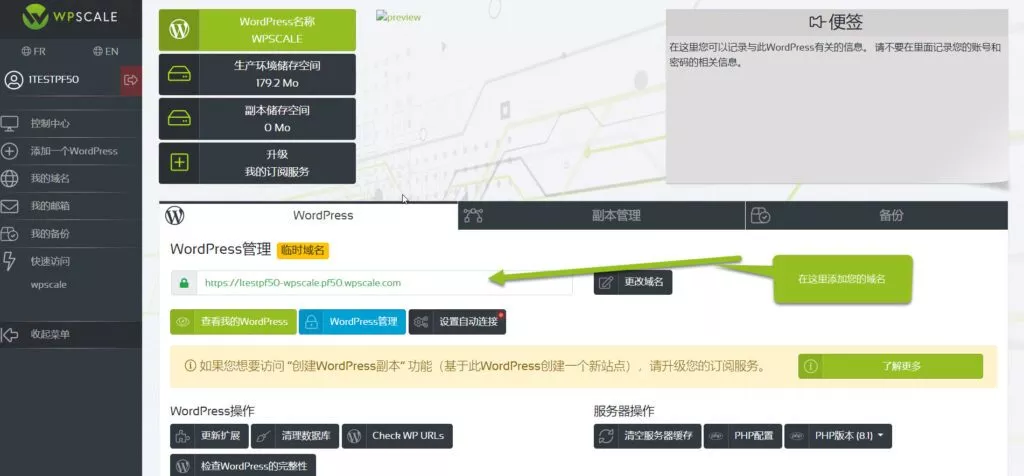Click the drive icon on 生产环境储存空间 card
Screen dimensions: 1024x476
pyautogui.click(x=179, y=74)
